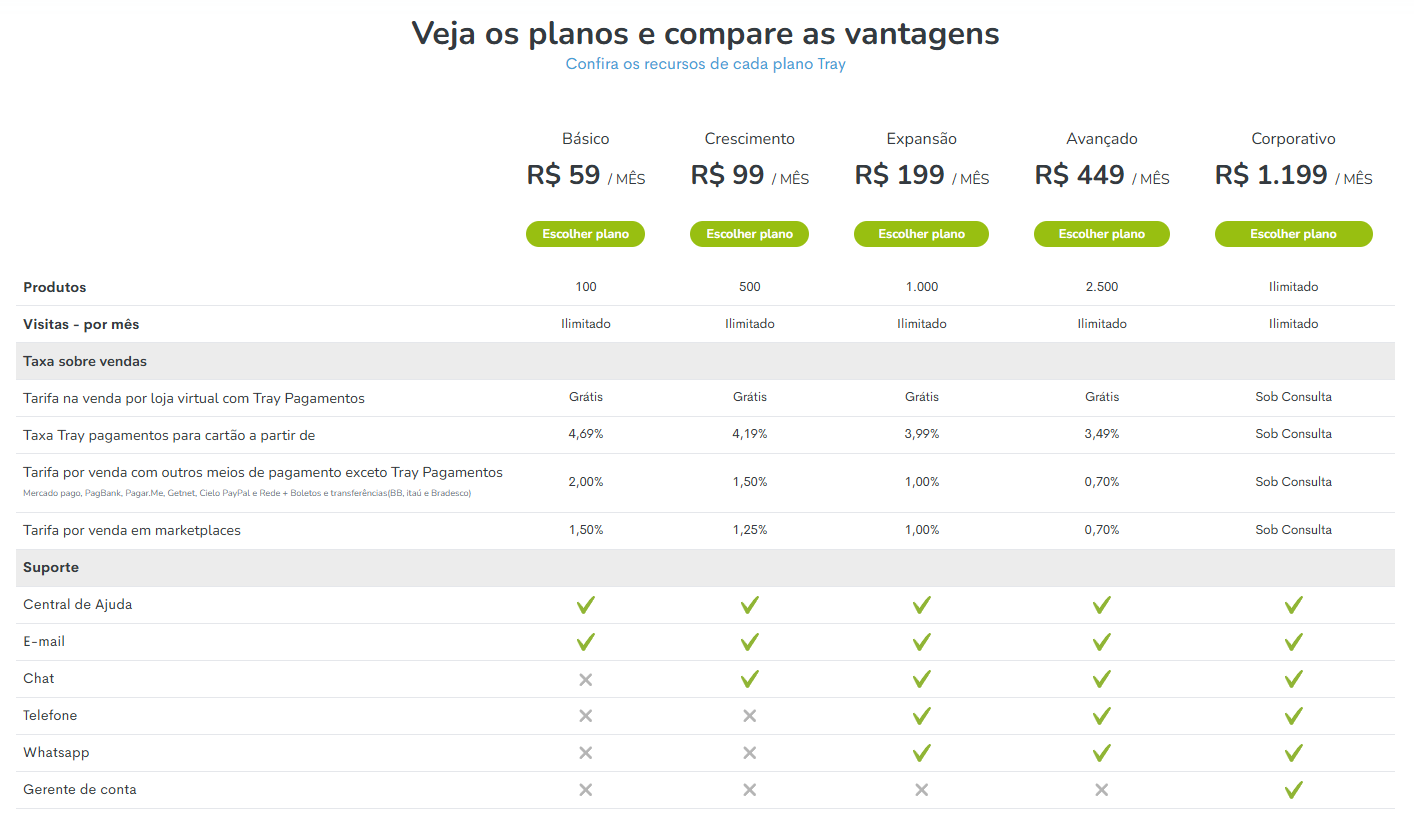
Task: Click the Corporativo plan Whatsapp checkmark icon
Action: click(1294, 753)
